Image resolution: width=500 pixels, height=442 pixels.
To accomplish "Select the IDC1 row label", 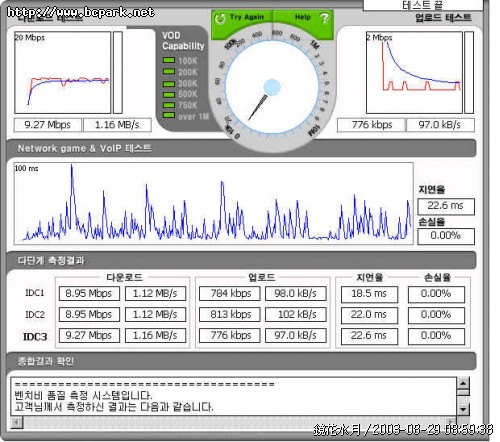I will pos(35,293).
